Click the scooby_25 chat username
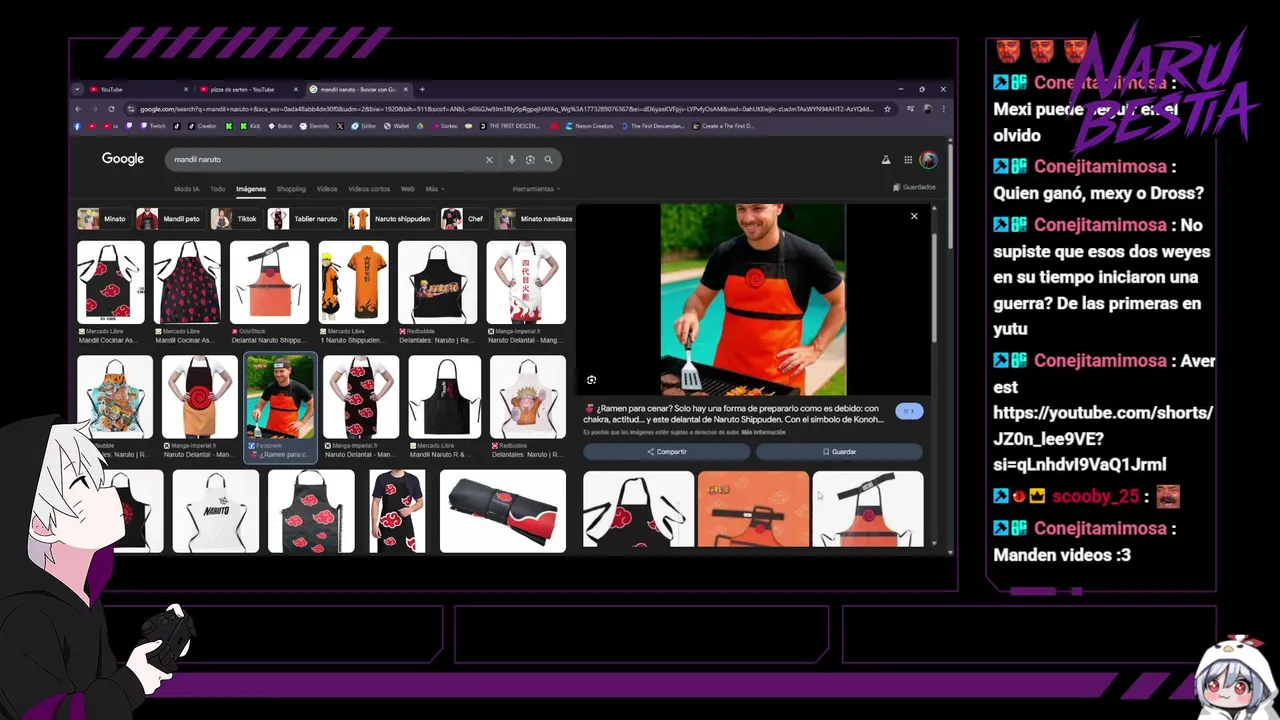Viewport: 1280px width, 720px height. point(1095,496)
